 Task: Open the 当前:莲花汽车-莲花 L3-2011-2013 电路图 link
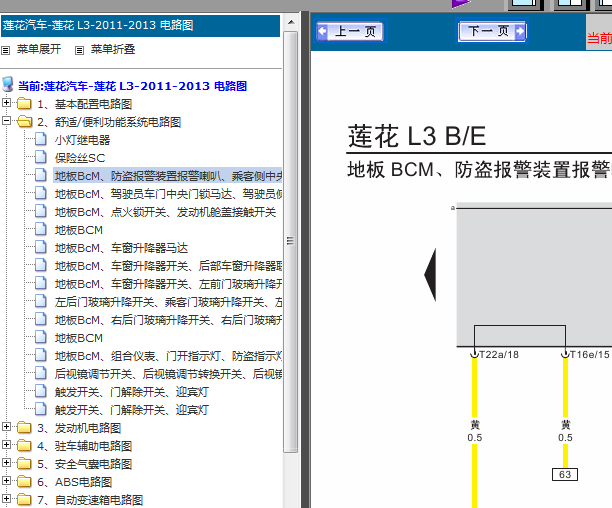(x=132, y=86)
